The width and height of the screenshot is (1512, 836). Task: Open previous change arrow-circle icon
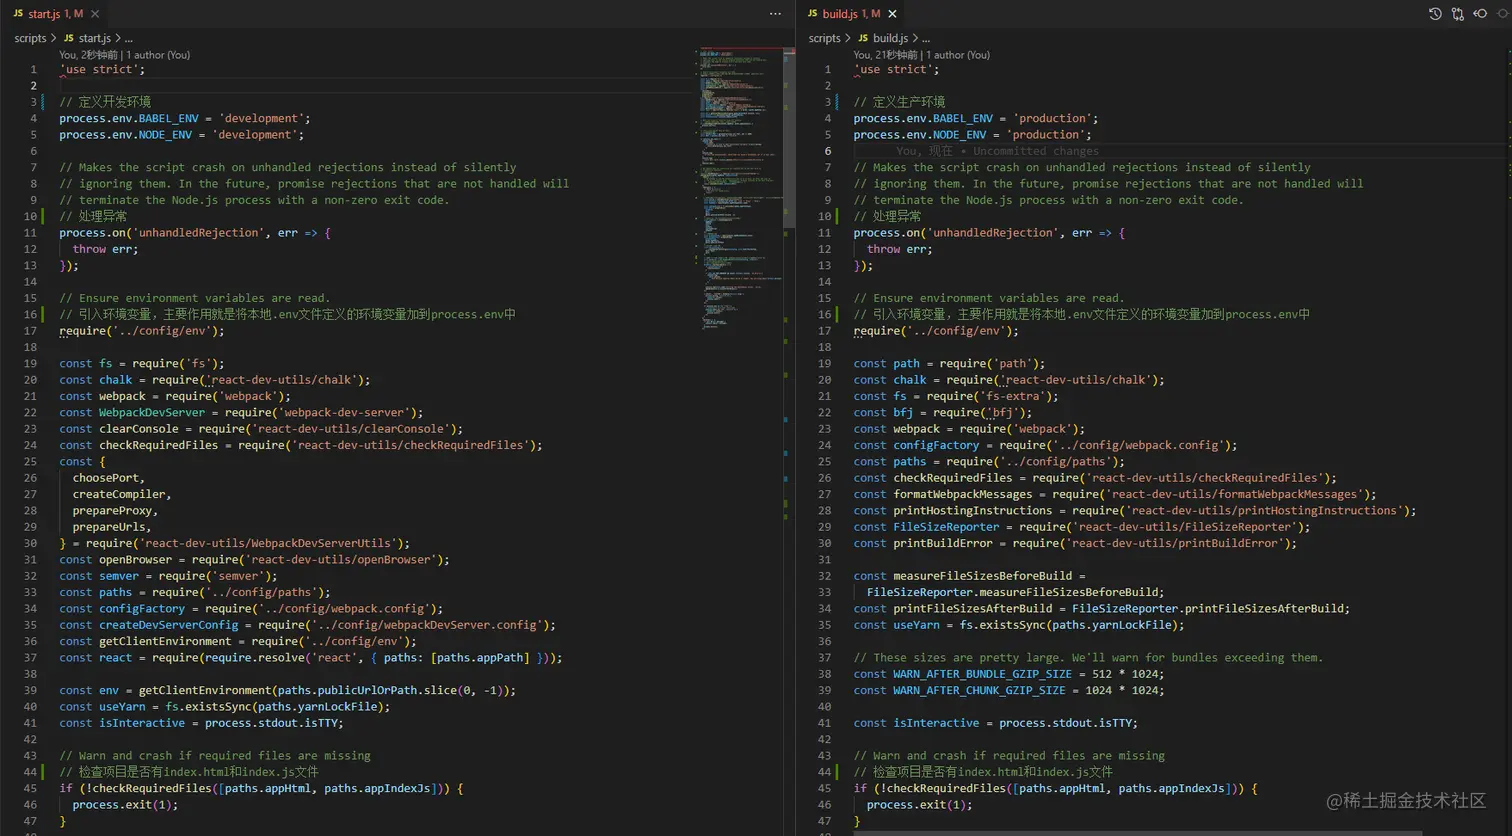pyautogui.click(x=1480, y=14)
